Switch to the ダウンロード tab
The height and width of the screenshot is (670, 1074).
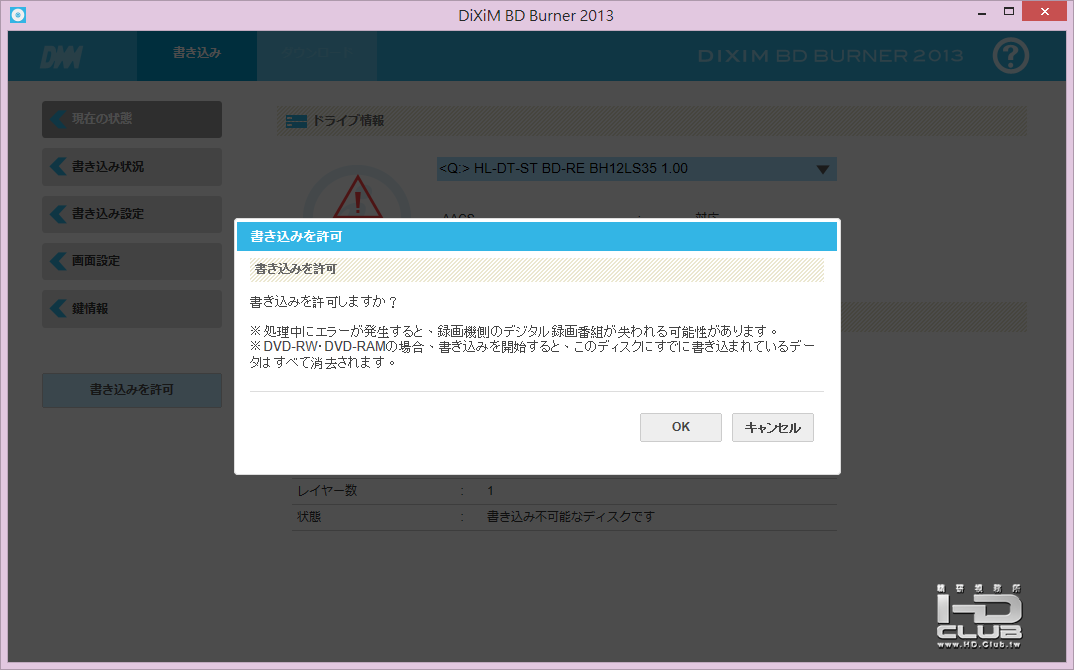point(316,53)
